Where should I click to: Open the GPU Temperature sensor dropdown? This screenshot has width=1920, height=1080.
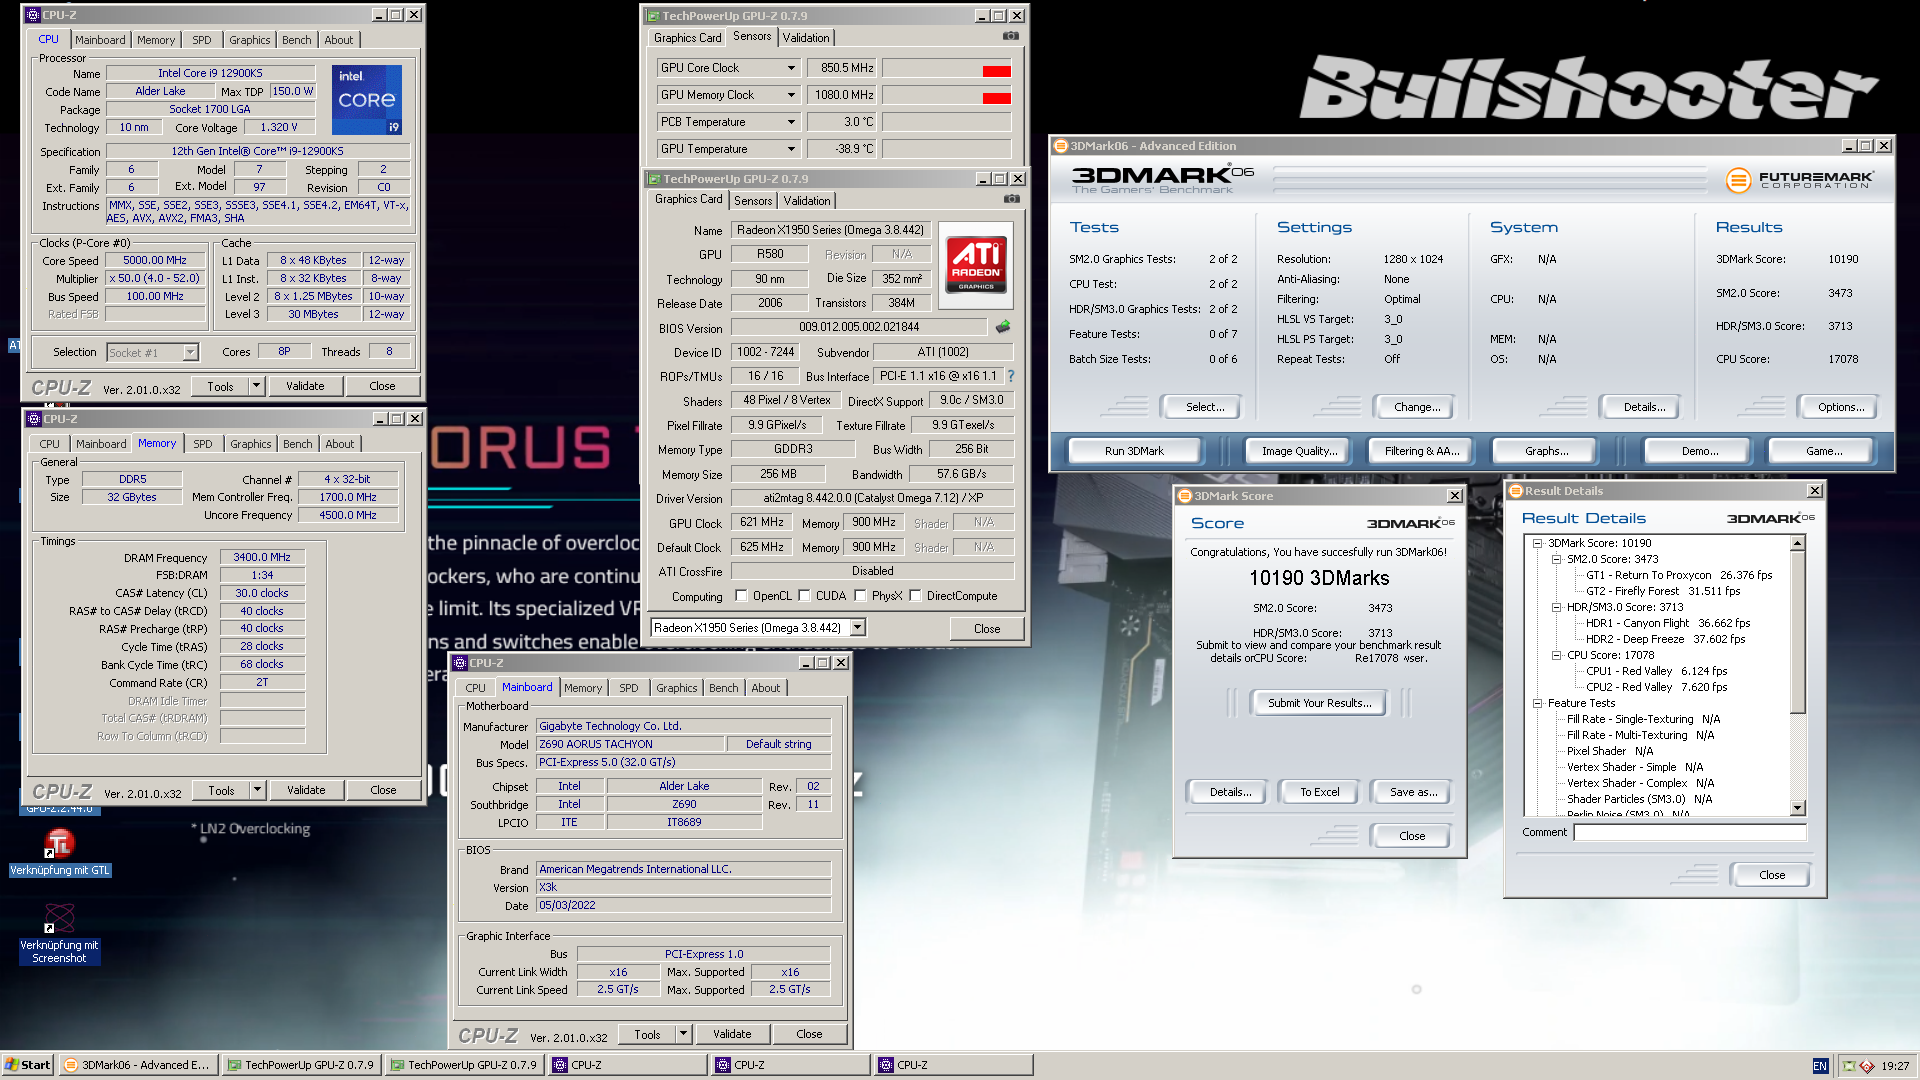tap(791, 149)
